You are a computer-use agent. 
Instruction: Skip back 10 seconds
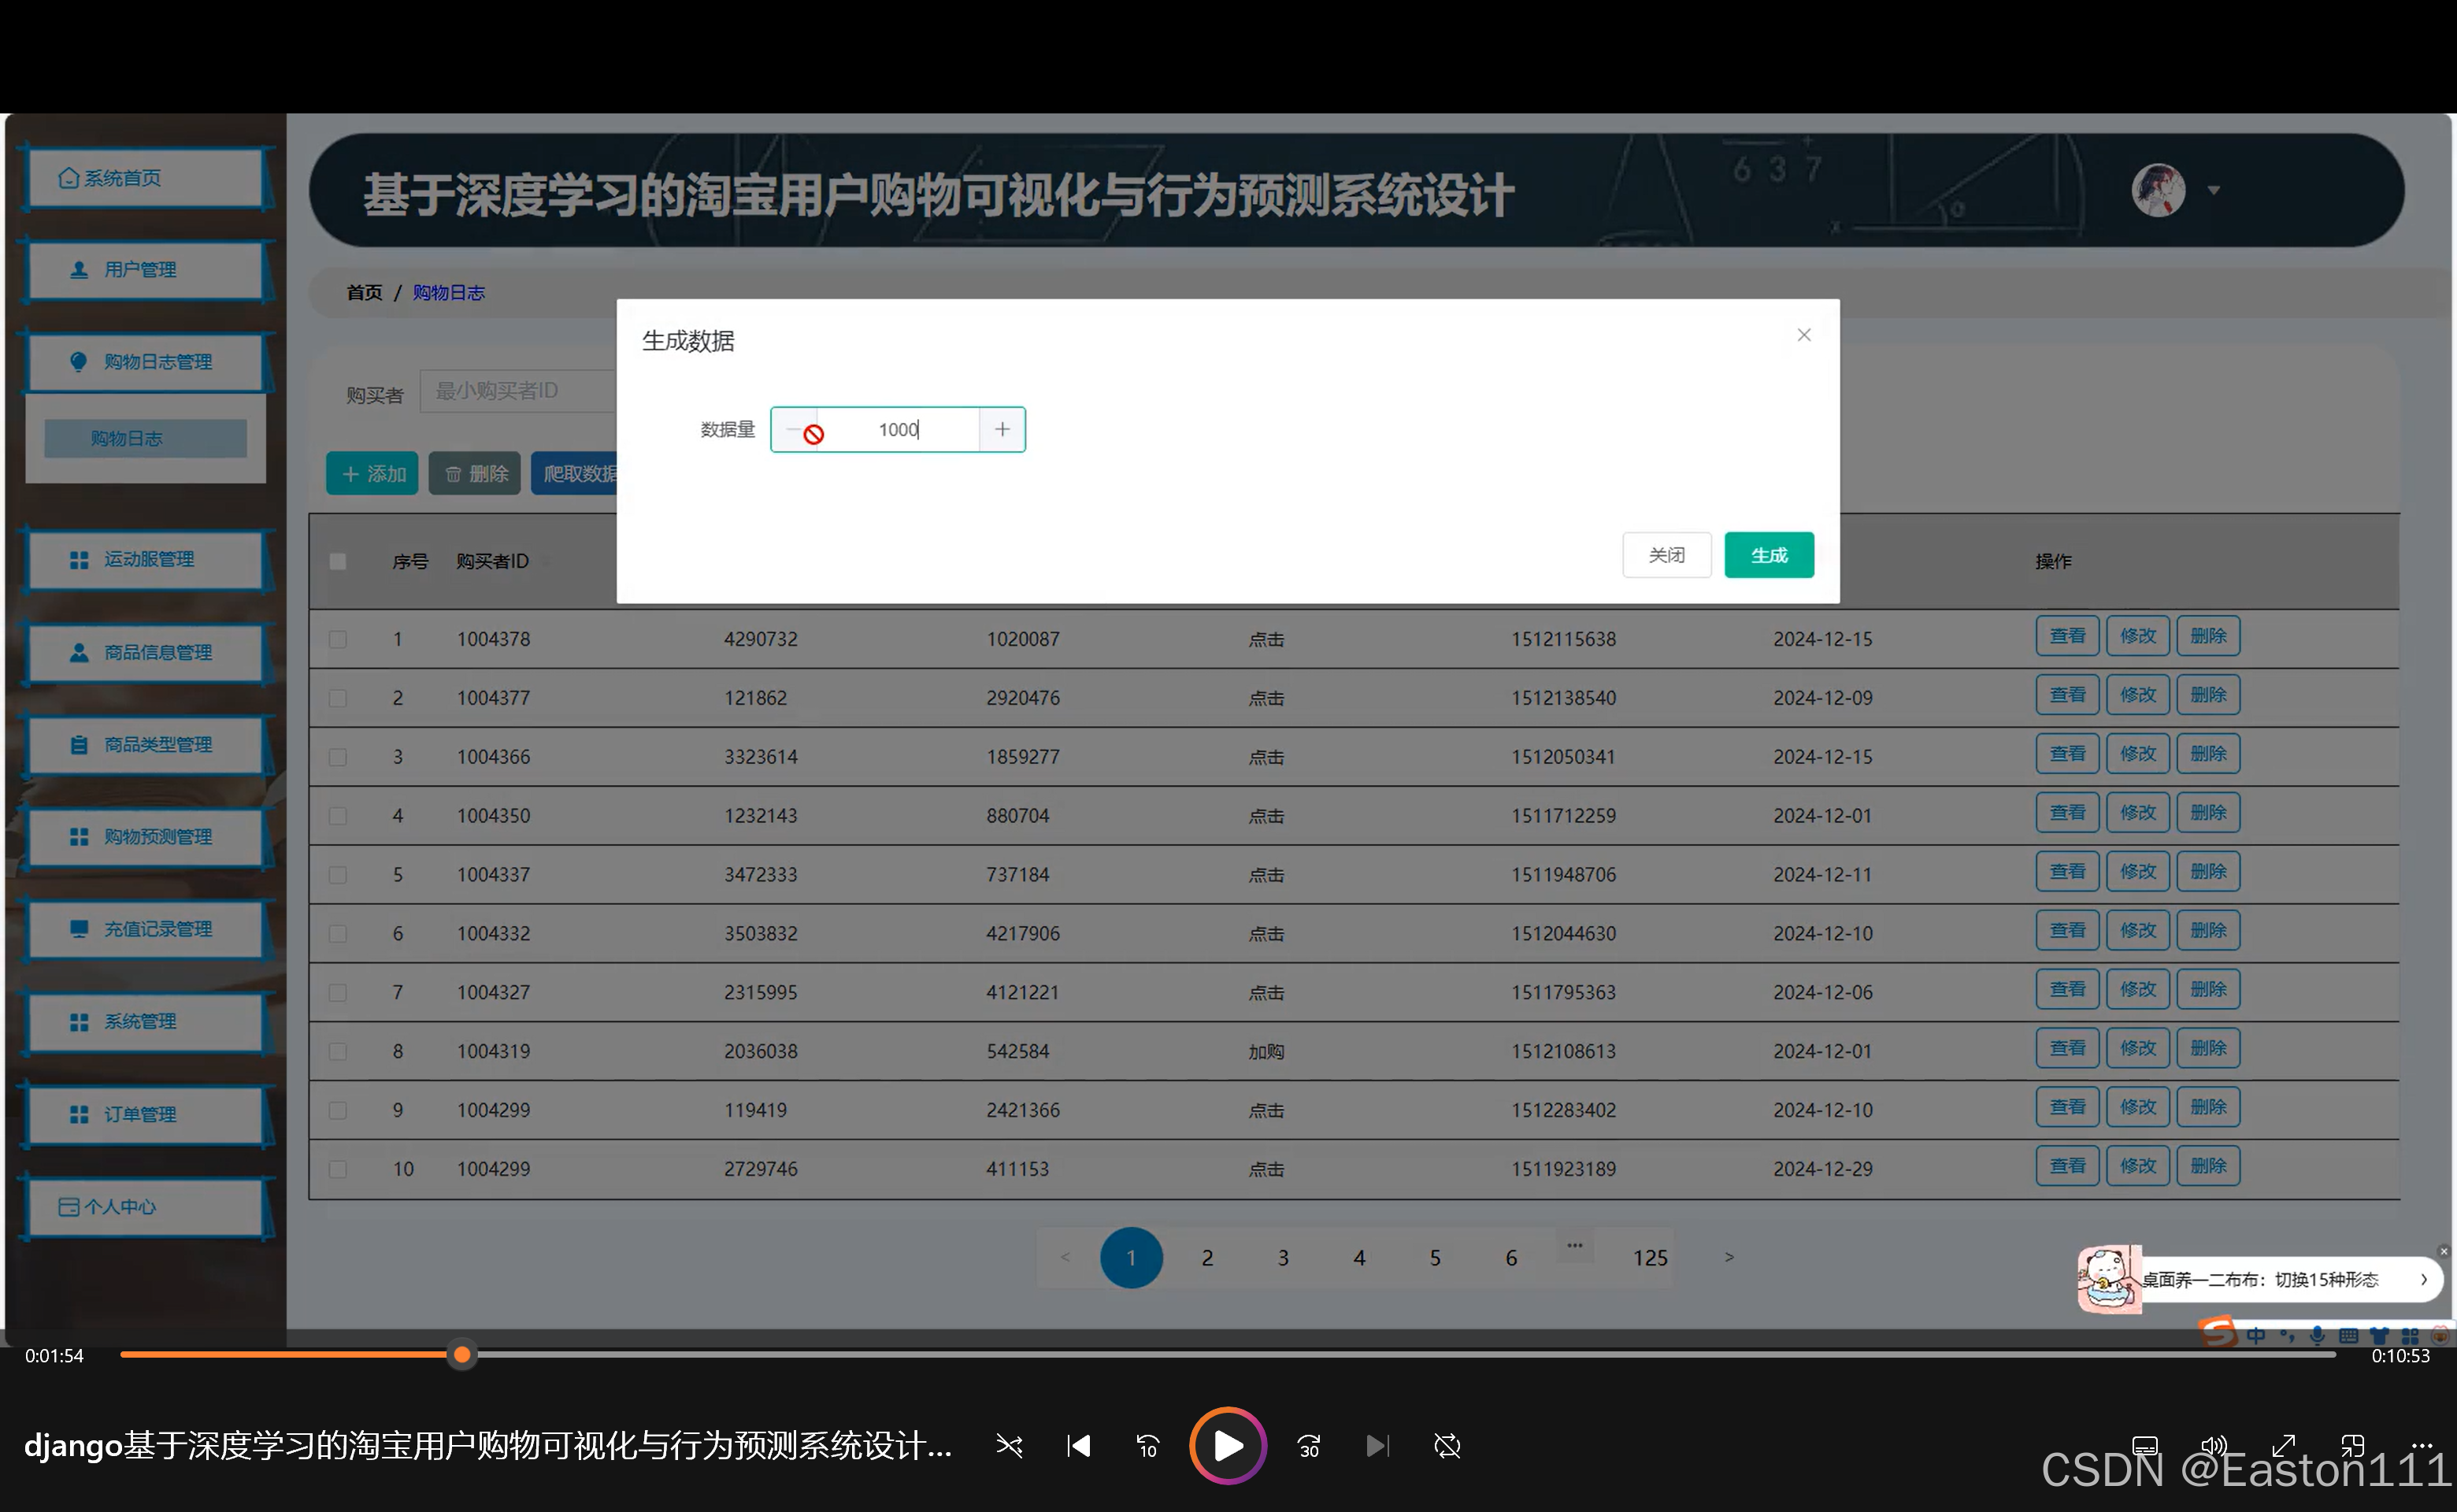[x=1147, y=1446]
